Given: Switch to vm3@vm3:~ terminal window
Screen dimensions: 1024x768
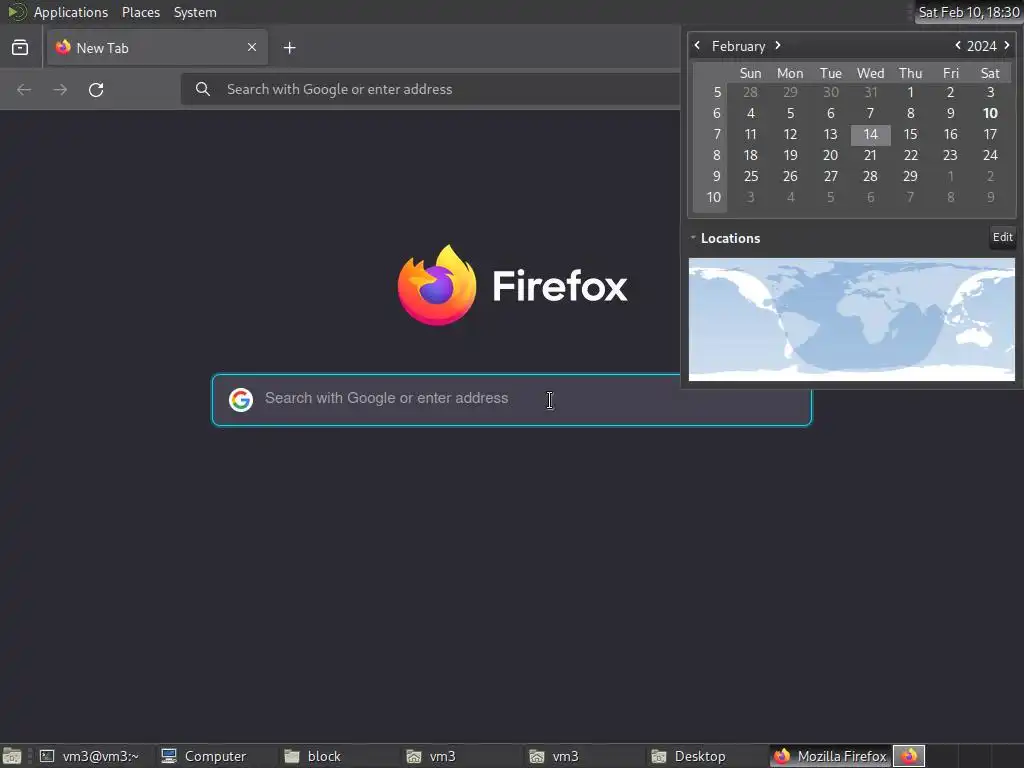Looking at the screenshot, I should [90, 756].
